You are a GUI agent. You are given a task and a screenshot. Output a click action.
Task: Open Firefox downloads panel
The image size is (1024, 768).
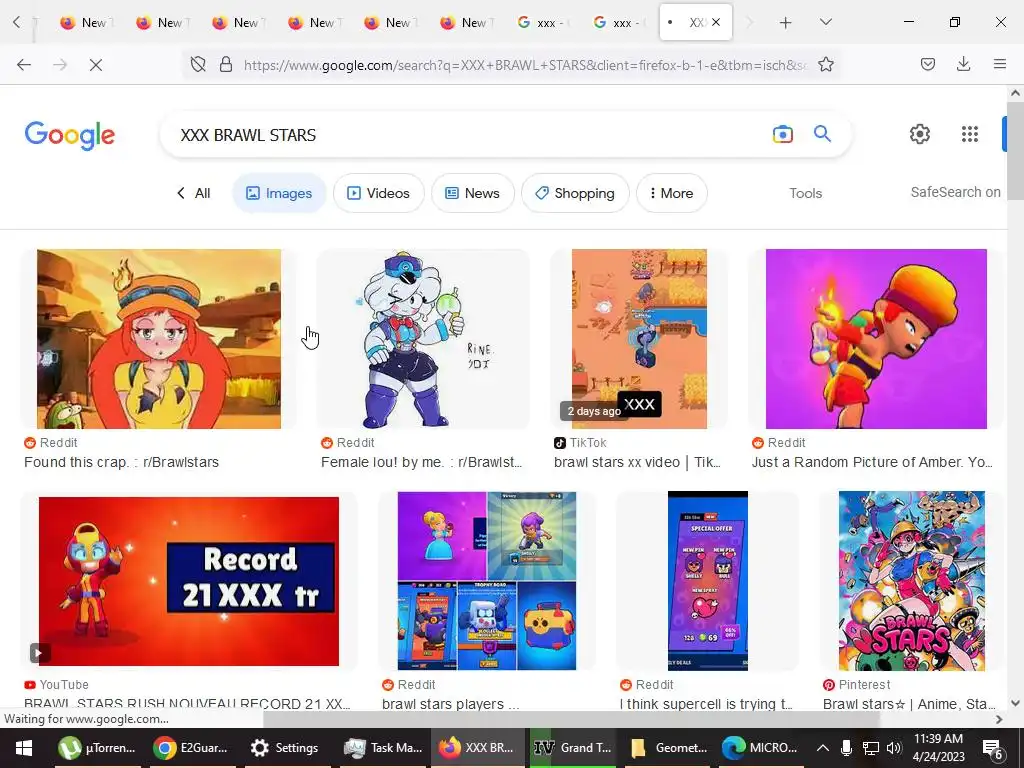coord(963,64)
